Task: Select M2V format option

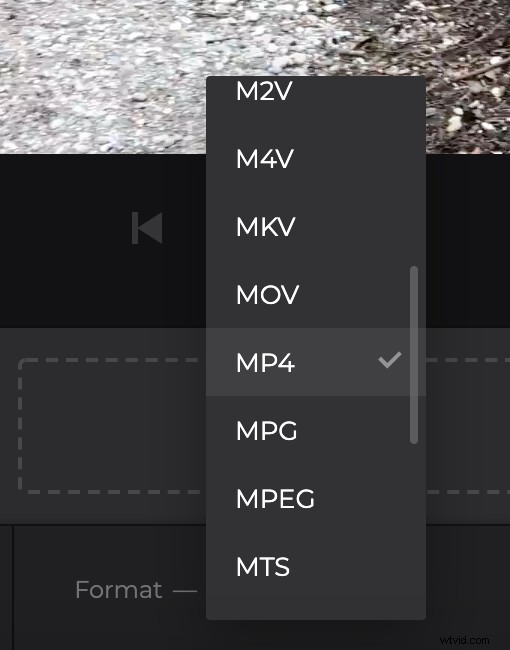Action: click(x=316, y=91)
